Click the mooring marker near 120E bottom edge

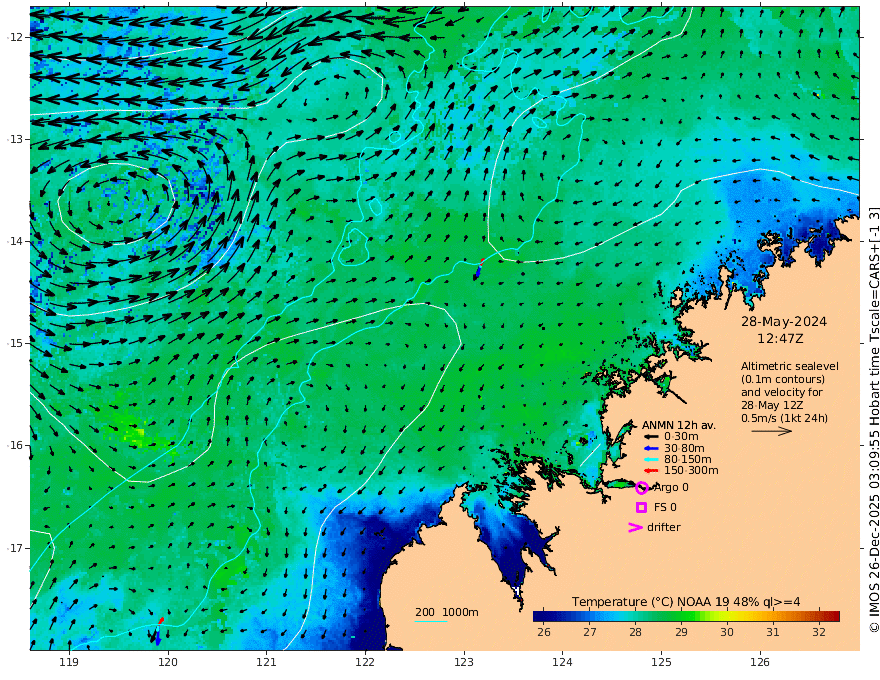coord(157,631)
